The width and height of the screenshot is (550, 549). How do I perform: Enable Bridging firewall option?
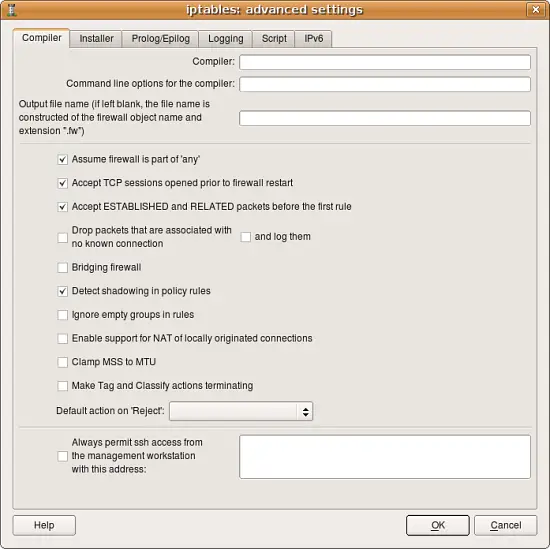(x=62, y=268)
